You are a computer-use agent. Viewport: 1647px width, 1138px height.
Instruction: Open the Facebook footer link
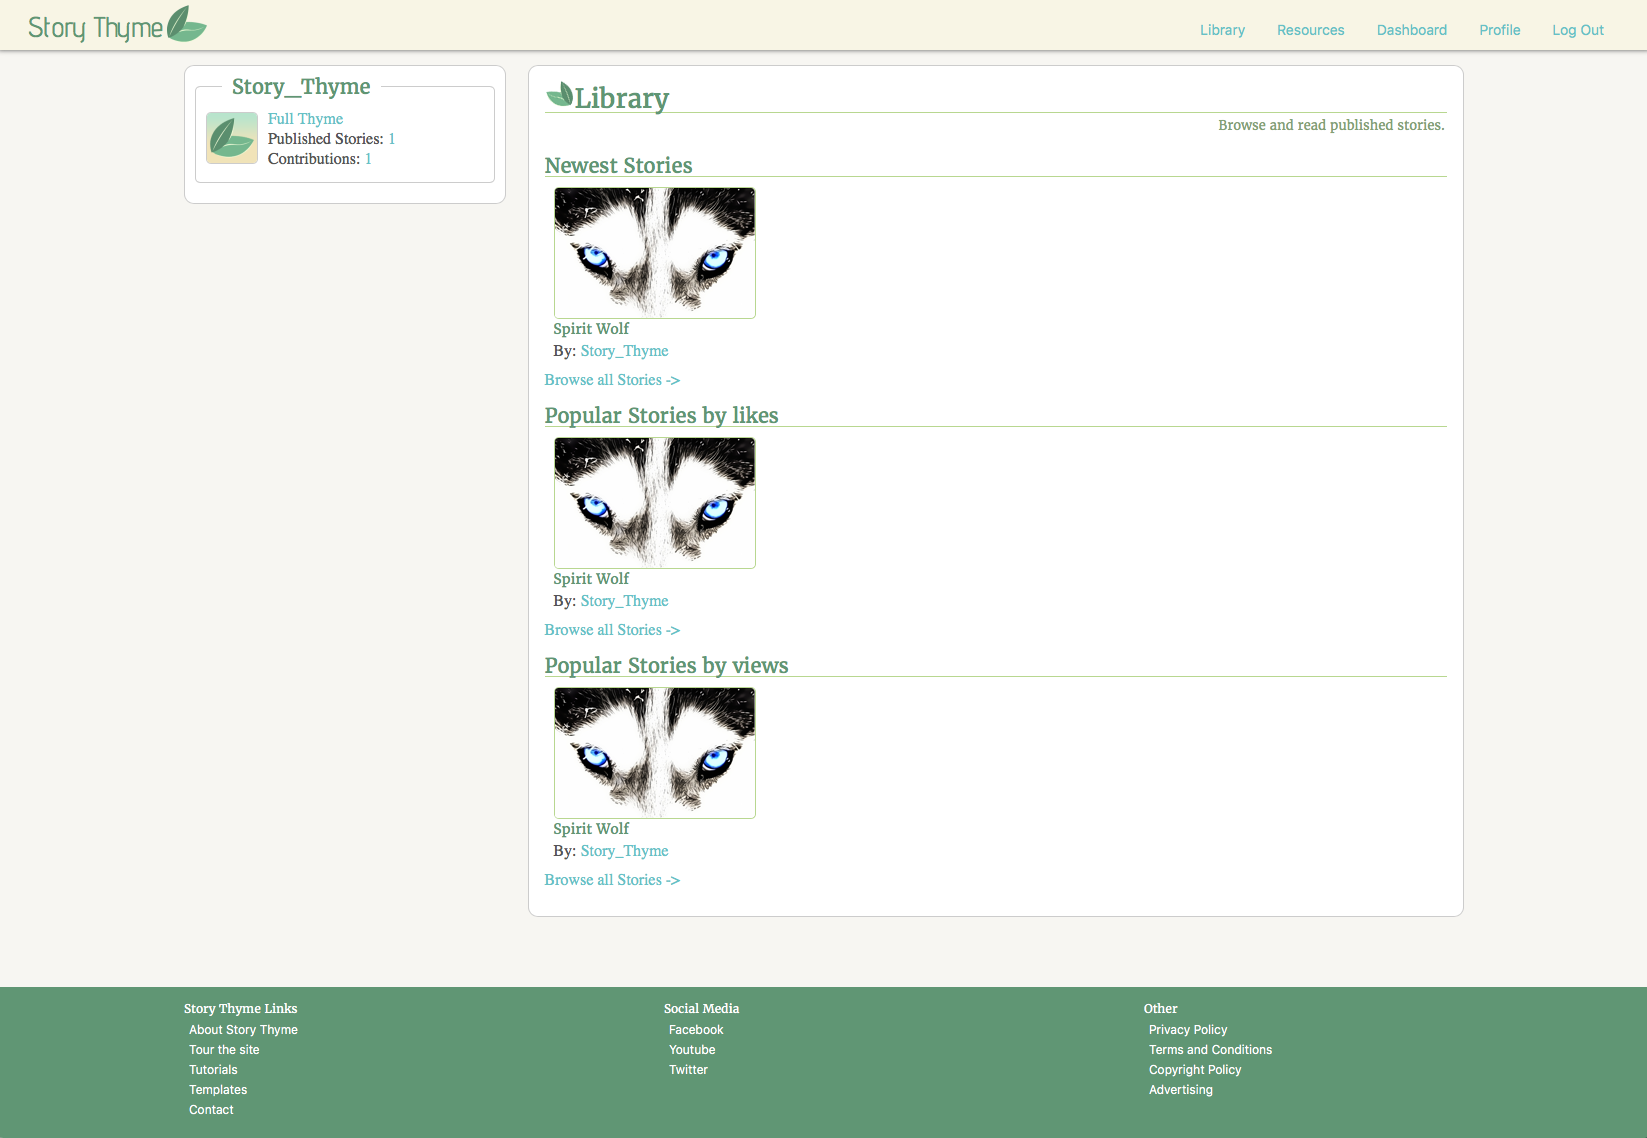[x=696, y=1030]
